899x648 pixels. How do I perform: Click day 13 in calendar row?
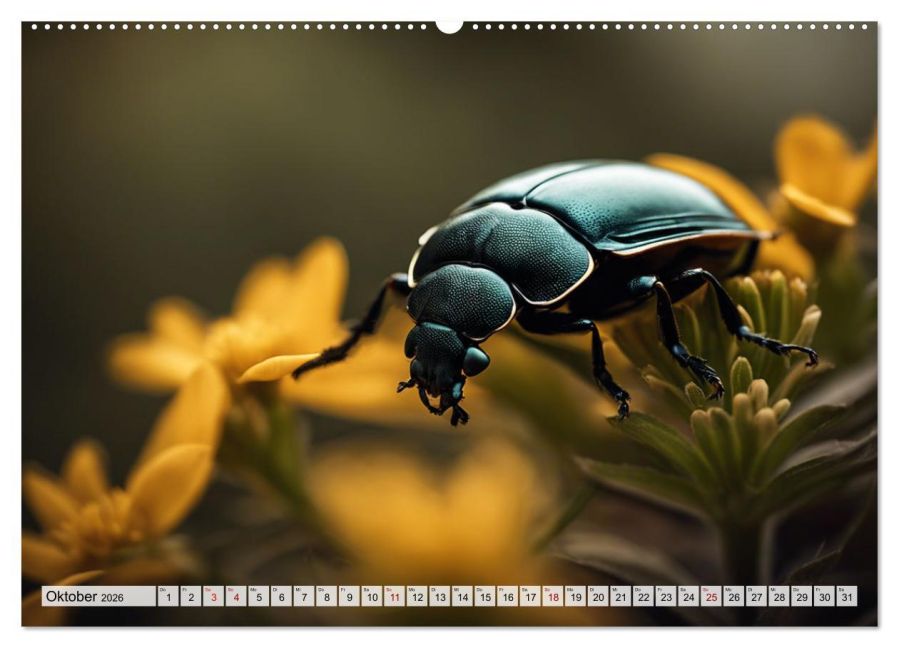tap(440, 596)
